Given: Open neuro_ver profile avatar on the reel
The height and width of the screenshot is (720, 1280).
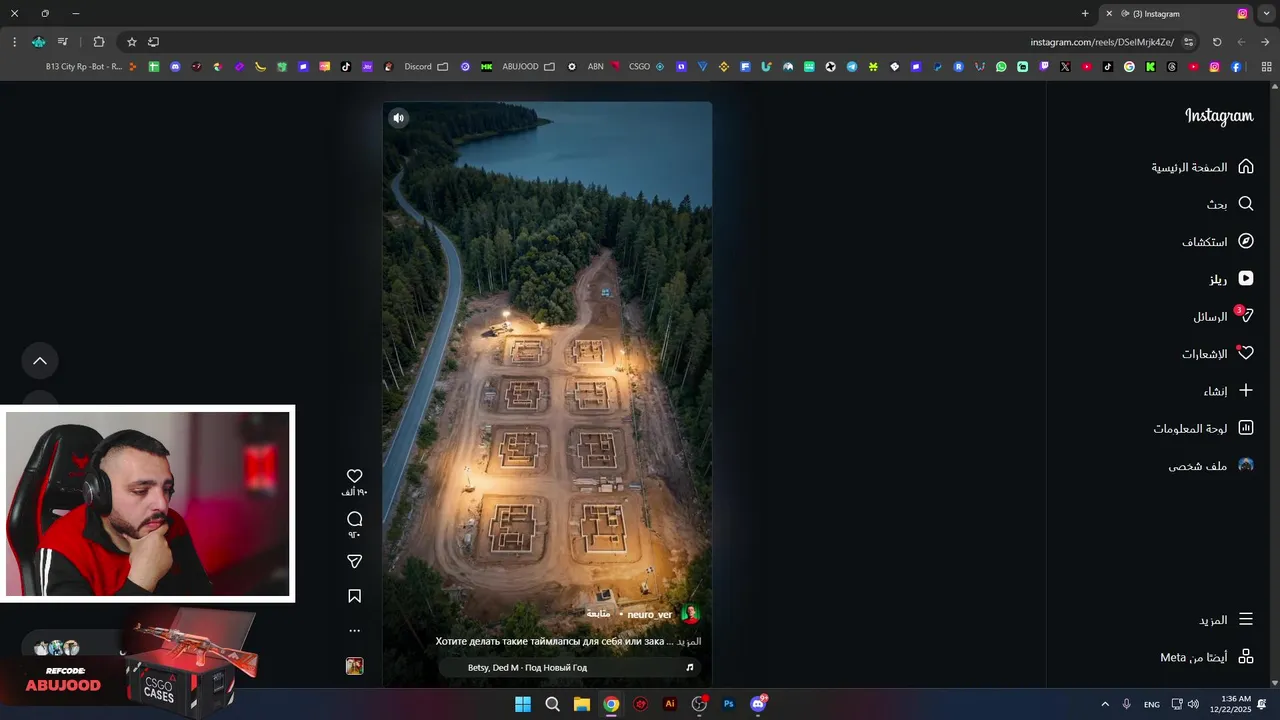Looking at the screenshot, I should click(x=690, y=614).
